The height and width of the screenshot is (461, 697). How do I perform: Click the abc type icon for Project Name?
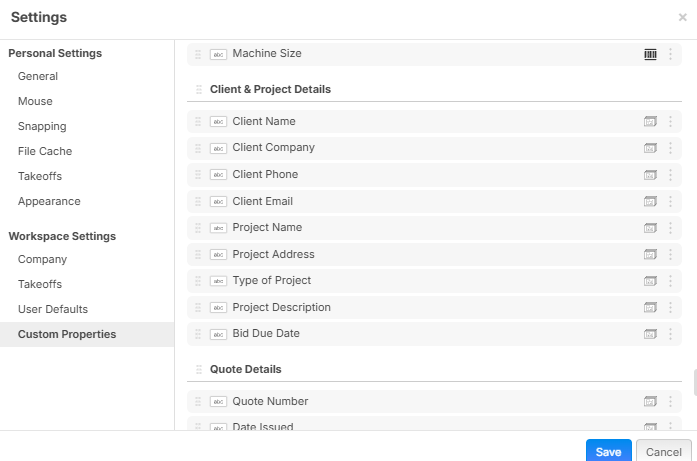point(218,228)
